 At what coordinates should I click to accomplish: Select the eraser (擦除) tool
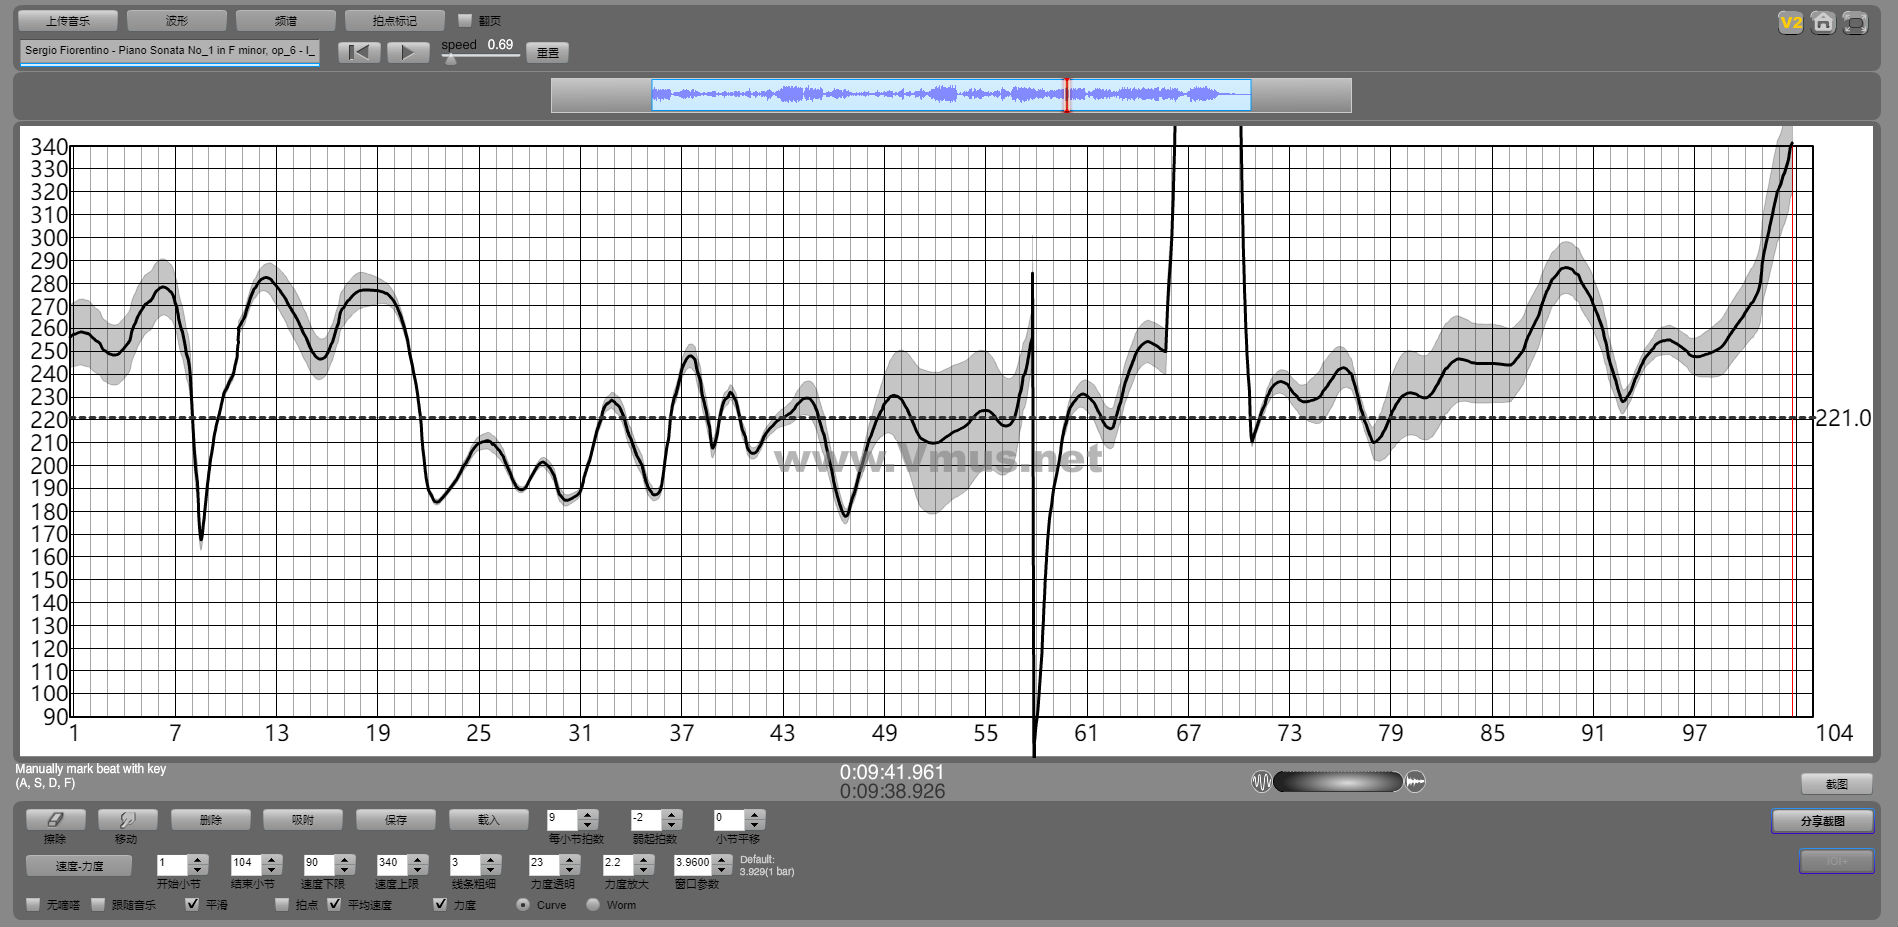(x=55, y=820)
